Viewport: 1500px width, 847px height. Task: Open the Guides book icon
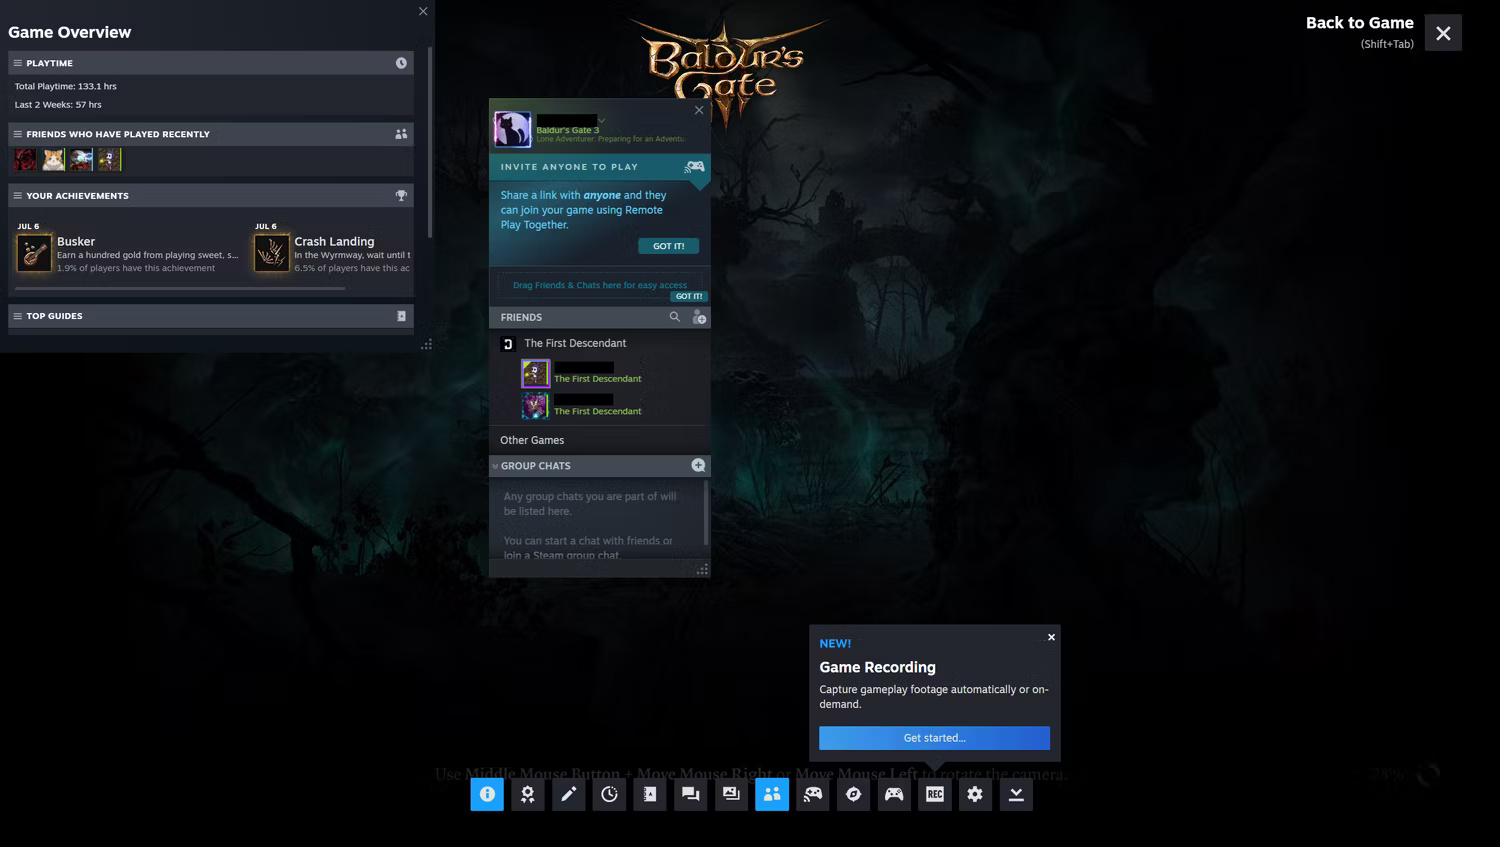coord(649,794)
